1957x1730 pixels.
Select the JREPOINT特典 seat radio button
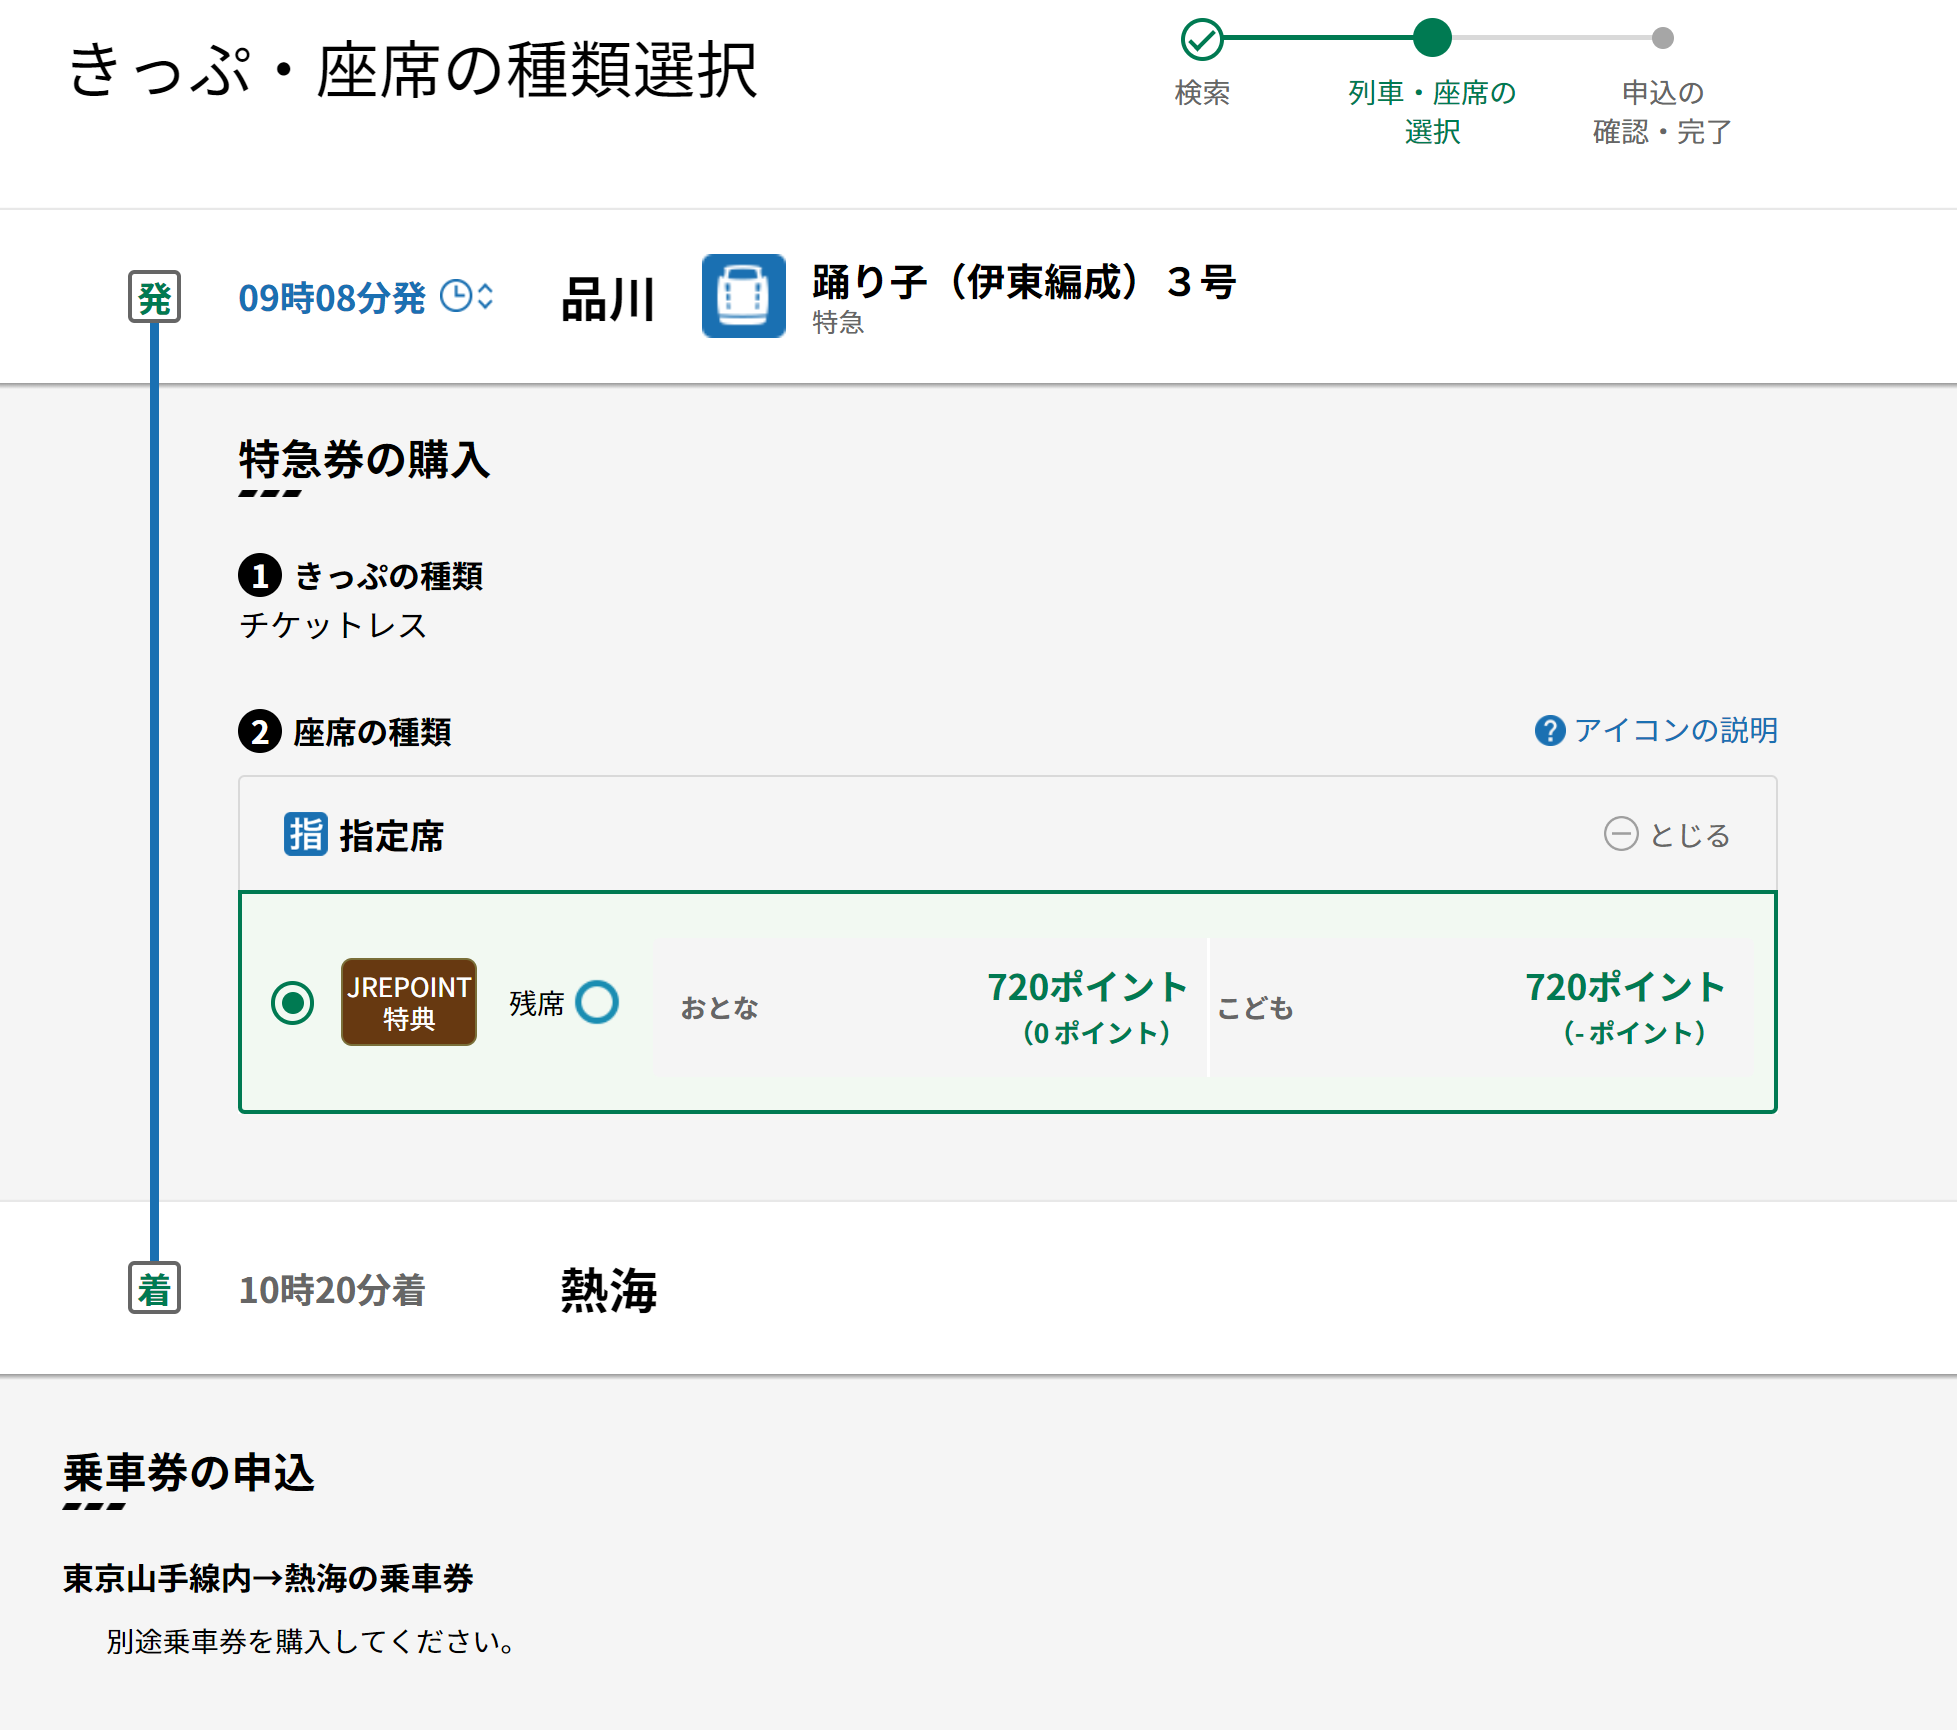coord(292,1003)
